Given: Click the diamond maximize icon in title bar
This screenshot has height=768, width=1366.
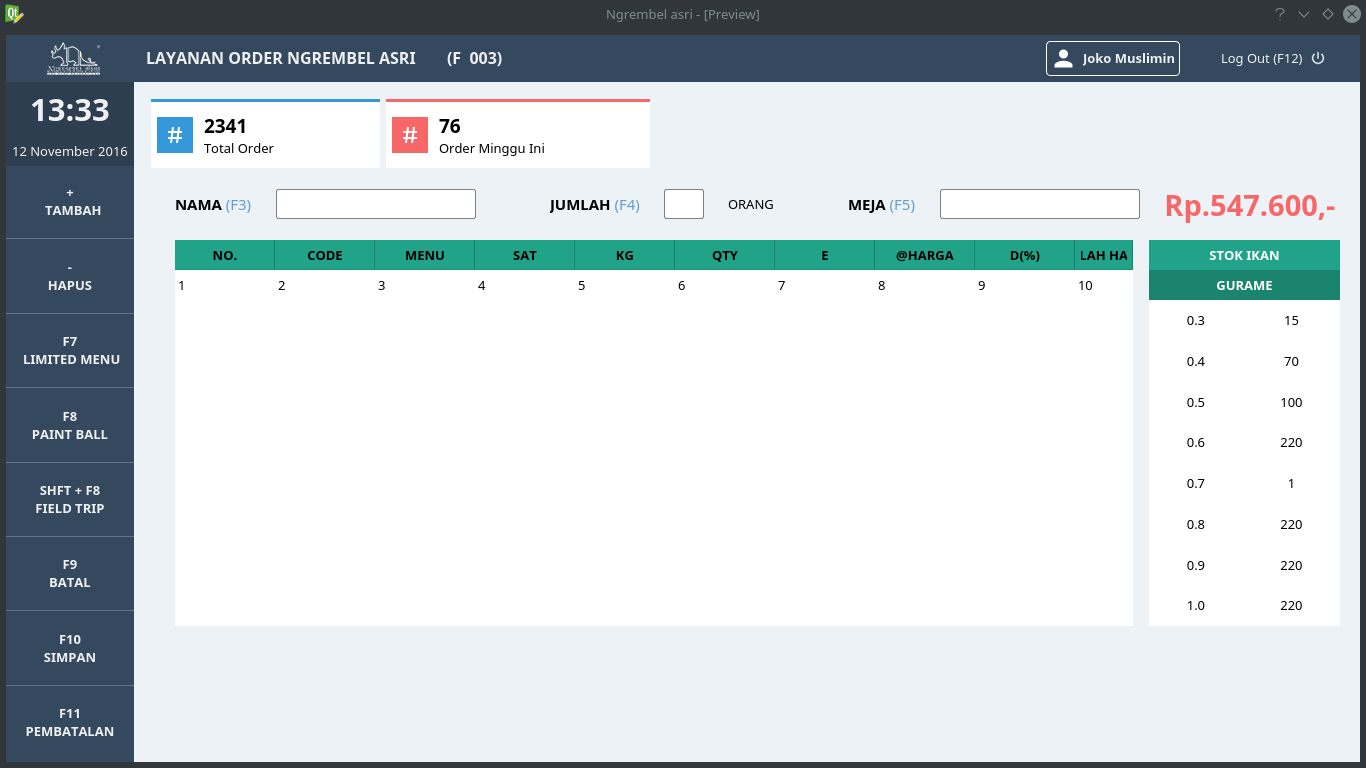Looking at the screenshot, I should point(1327,14).
